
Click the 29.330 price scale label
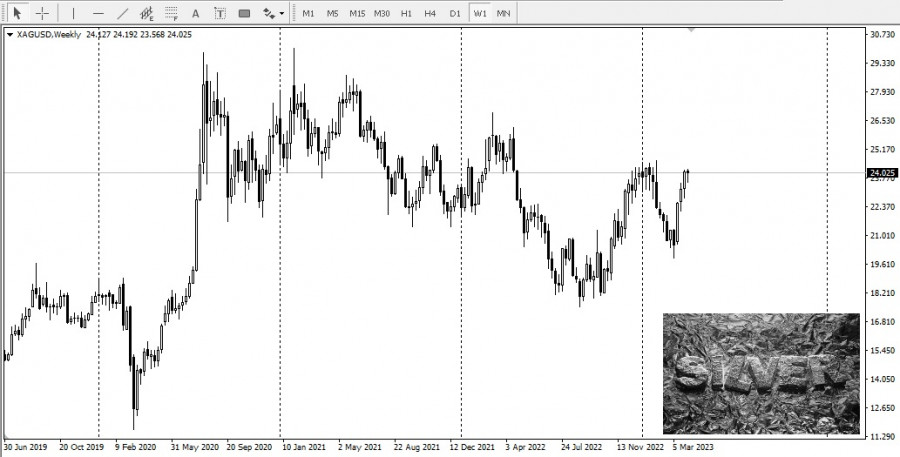pos(883,63)
